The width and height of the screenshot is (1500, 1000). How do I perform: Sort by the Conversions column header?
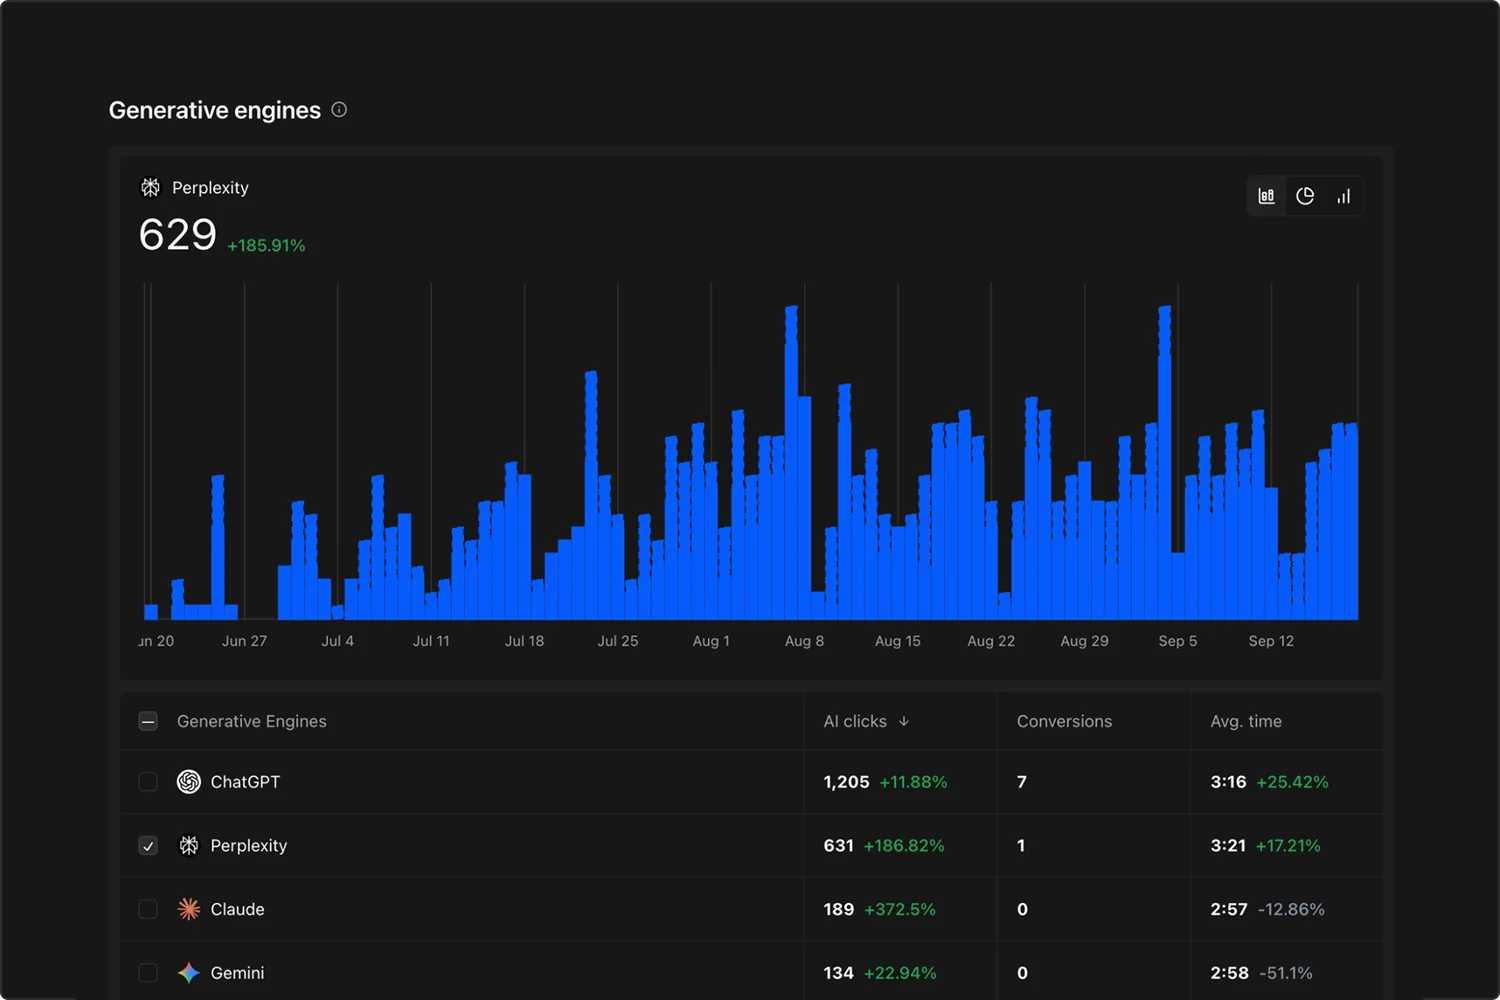[1064, 721]
